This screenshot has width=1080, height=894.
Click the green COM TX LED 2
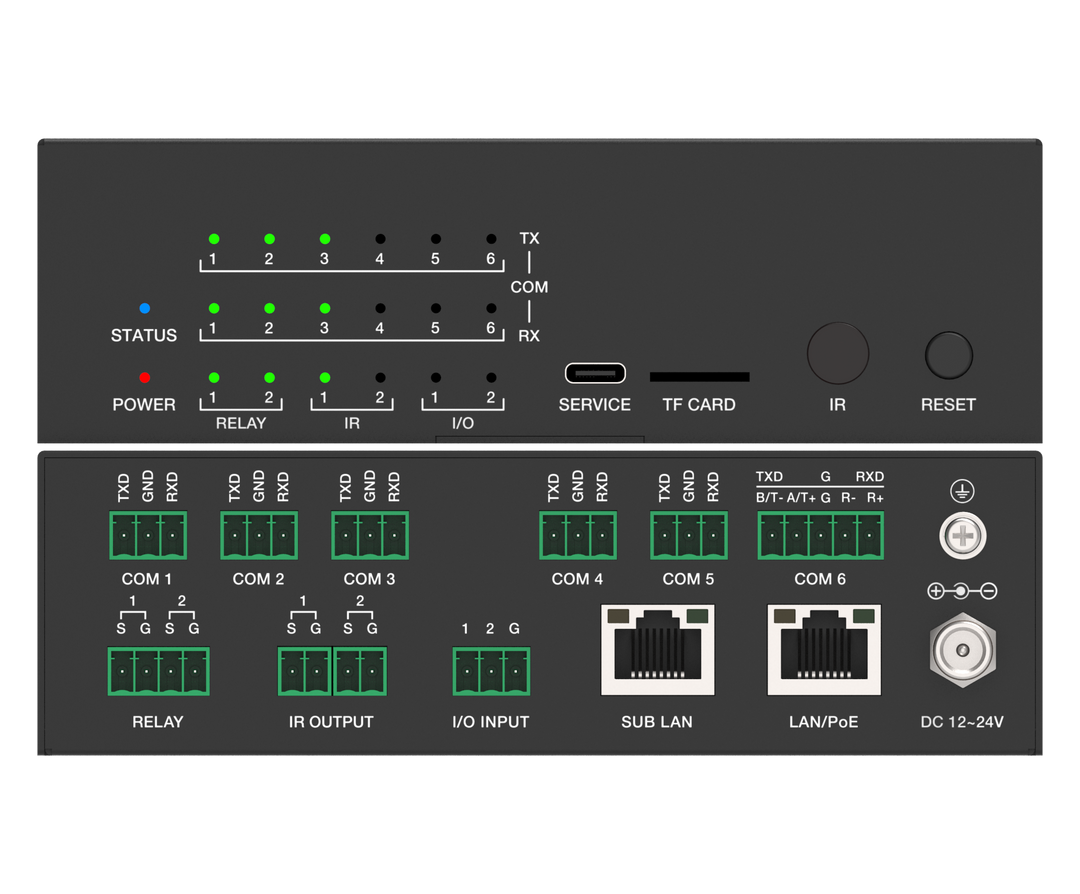[269, 239]
